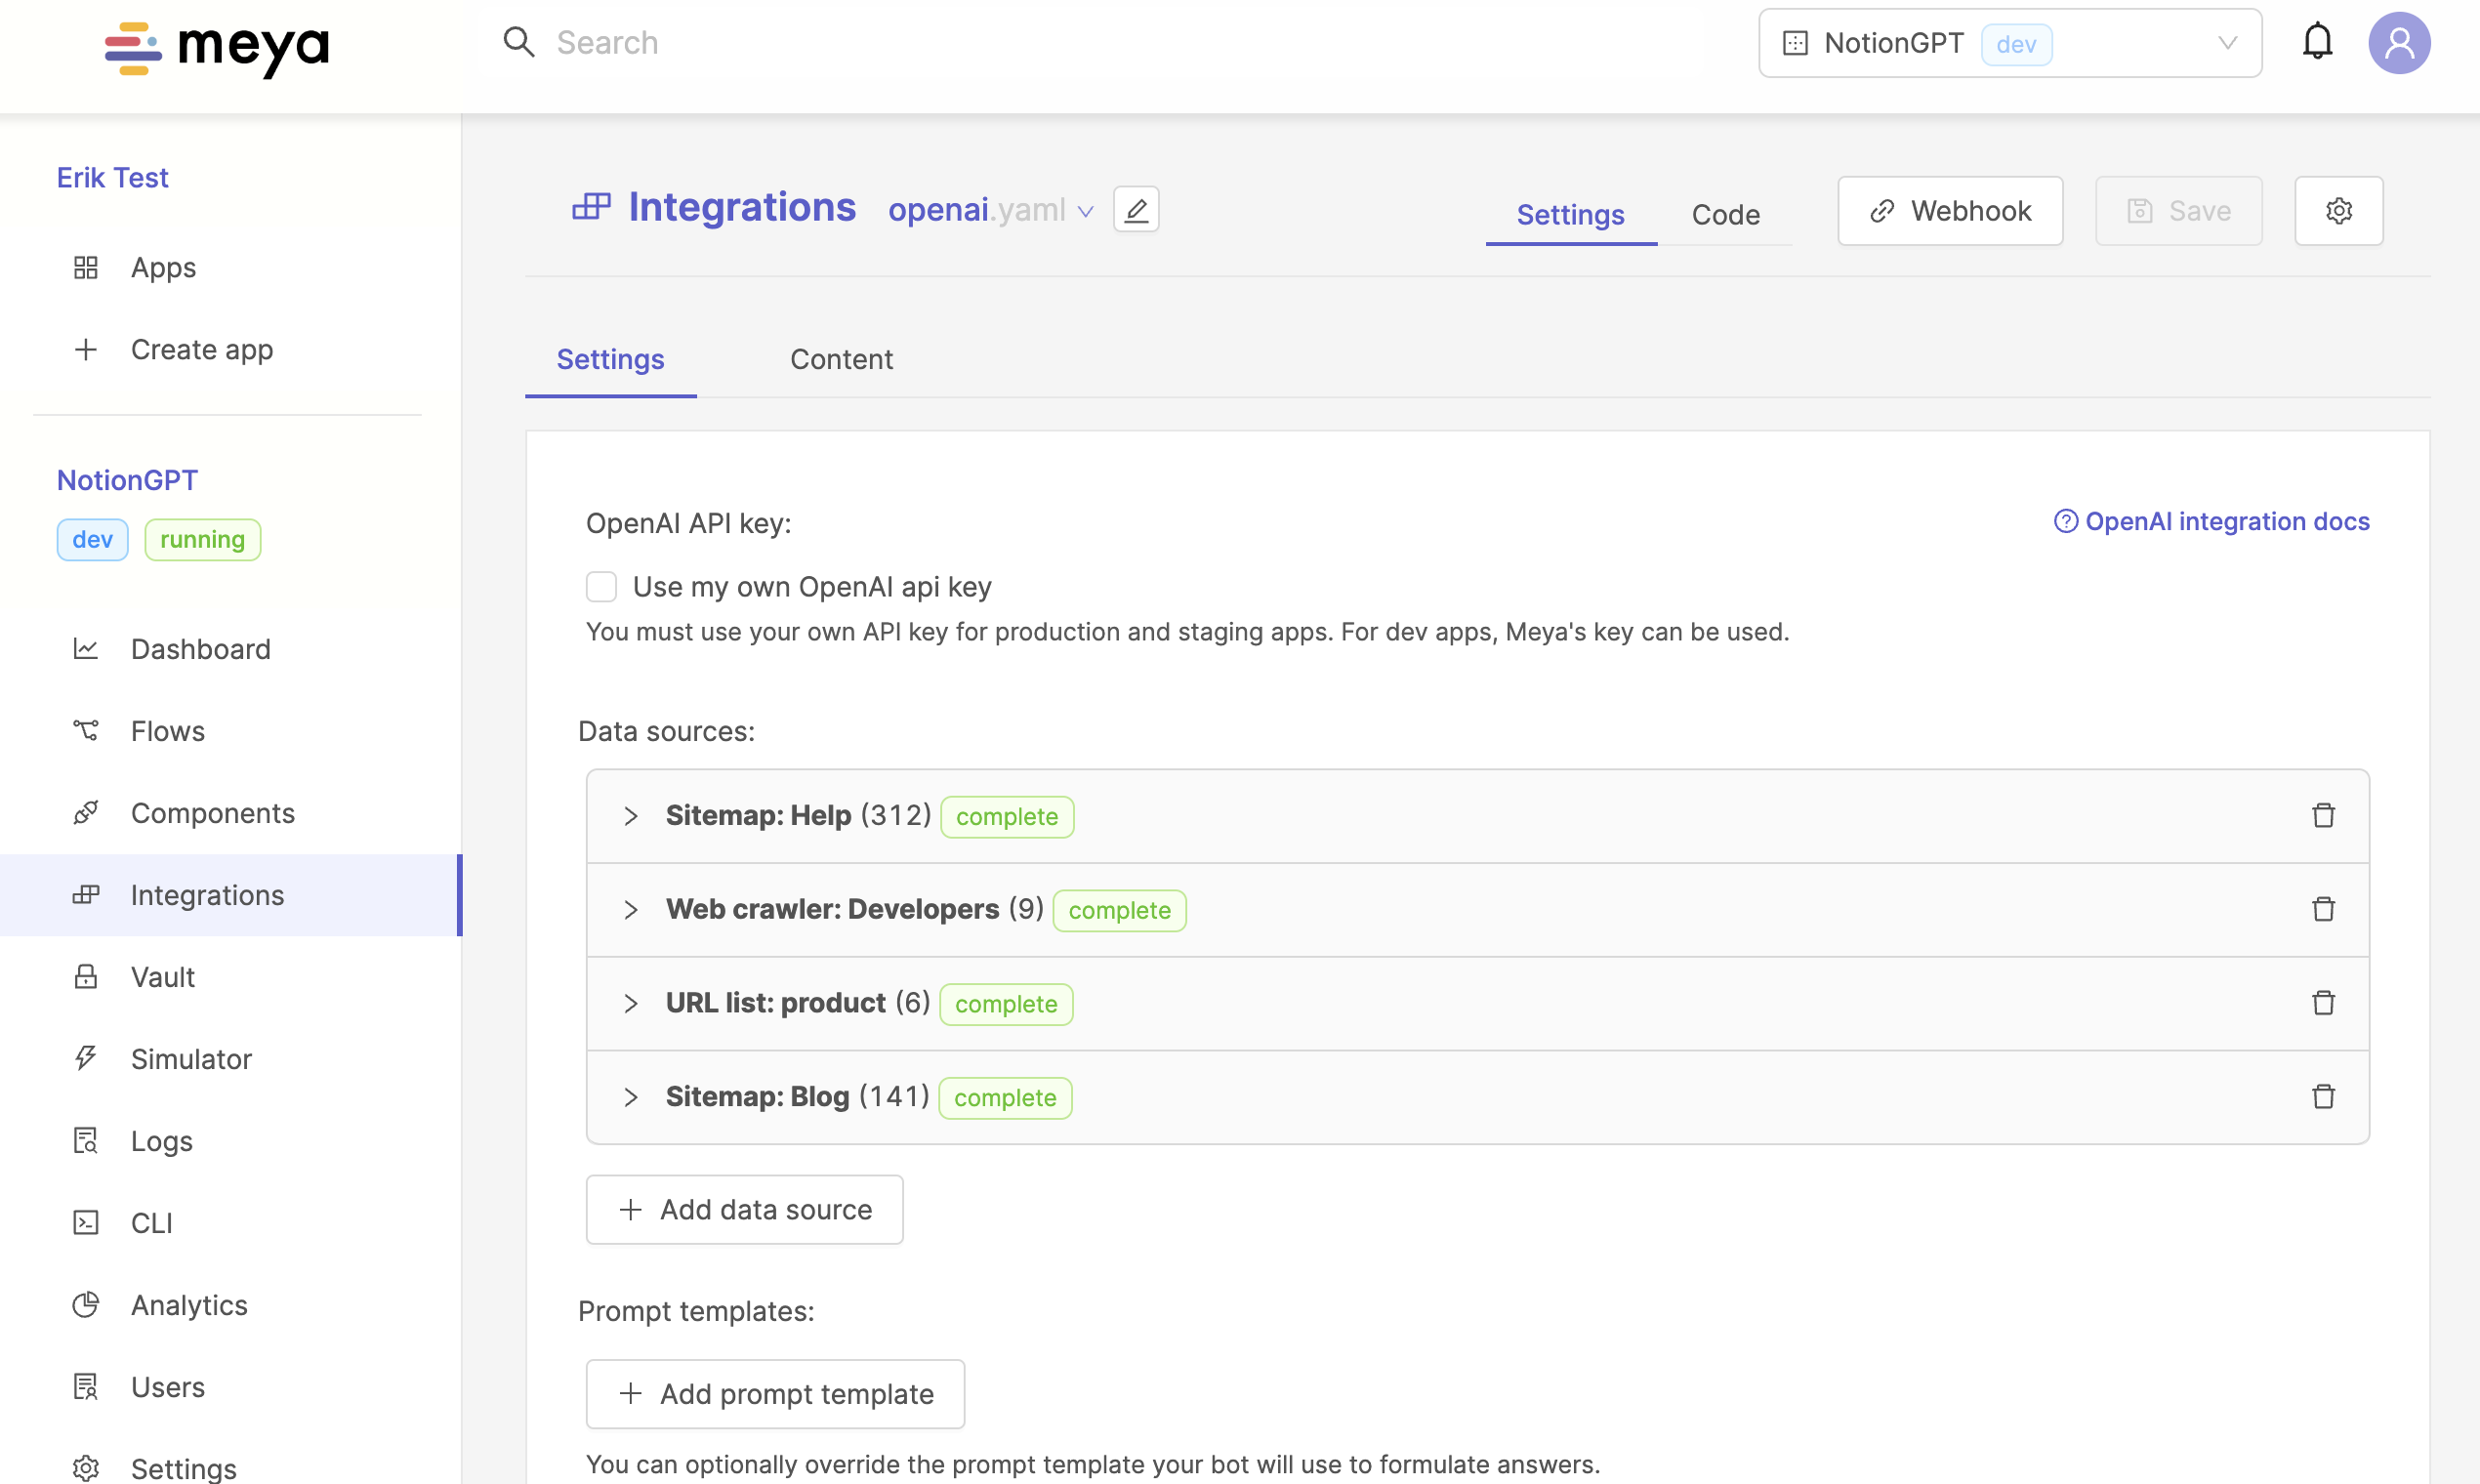The width and height of the screenshot is (2480, 1484).
Task: Open the gear settings button near Save
Action: [2338, 211]
